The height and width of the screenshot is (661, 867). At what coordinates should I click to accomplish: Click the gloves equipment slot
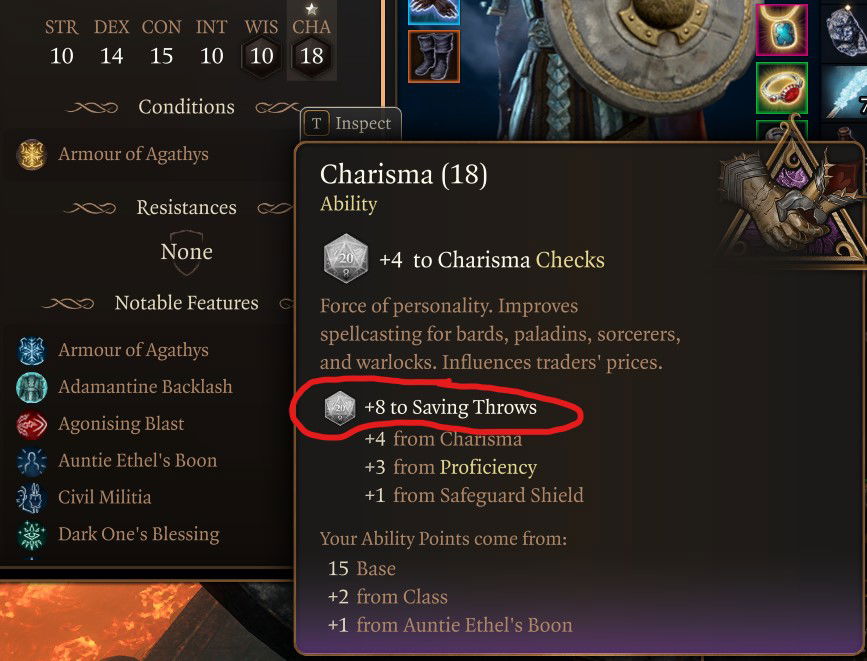[434, 11]
